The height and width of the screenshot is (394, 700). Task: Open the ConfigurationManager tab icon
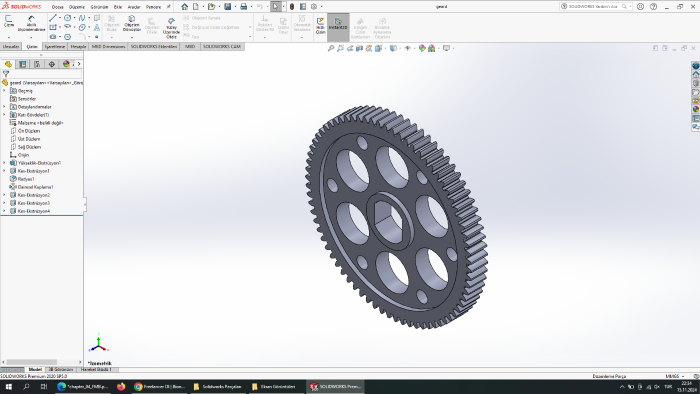click(37, 64)
